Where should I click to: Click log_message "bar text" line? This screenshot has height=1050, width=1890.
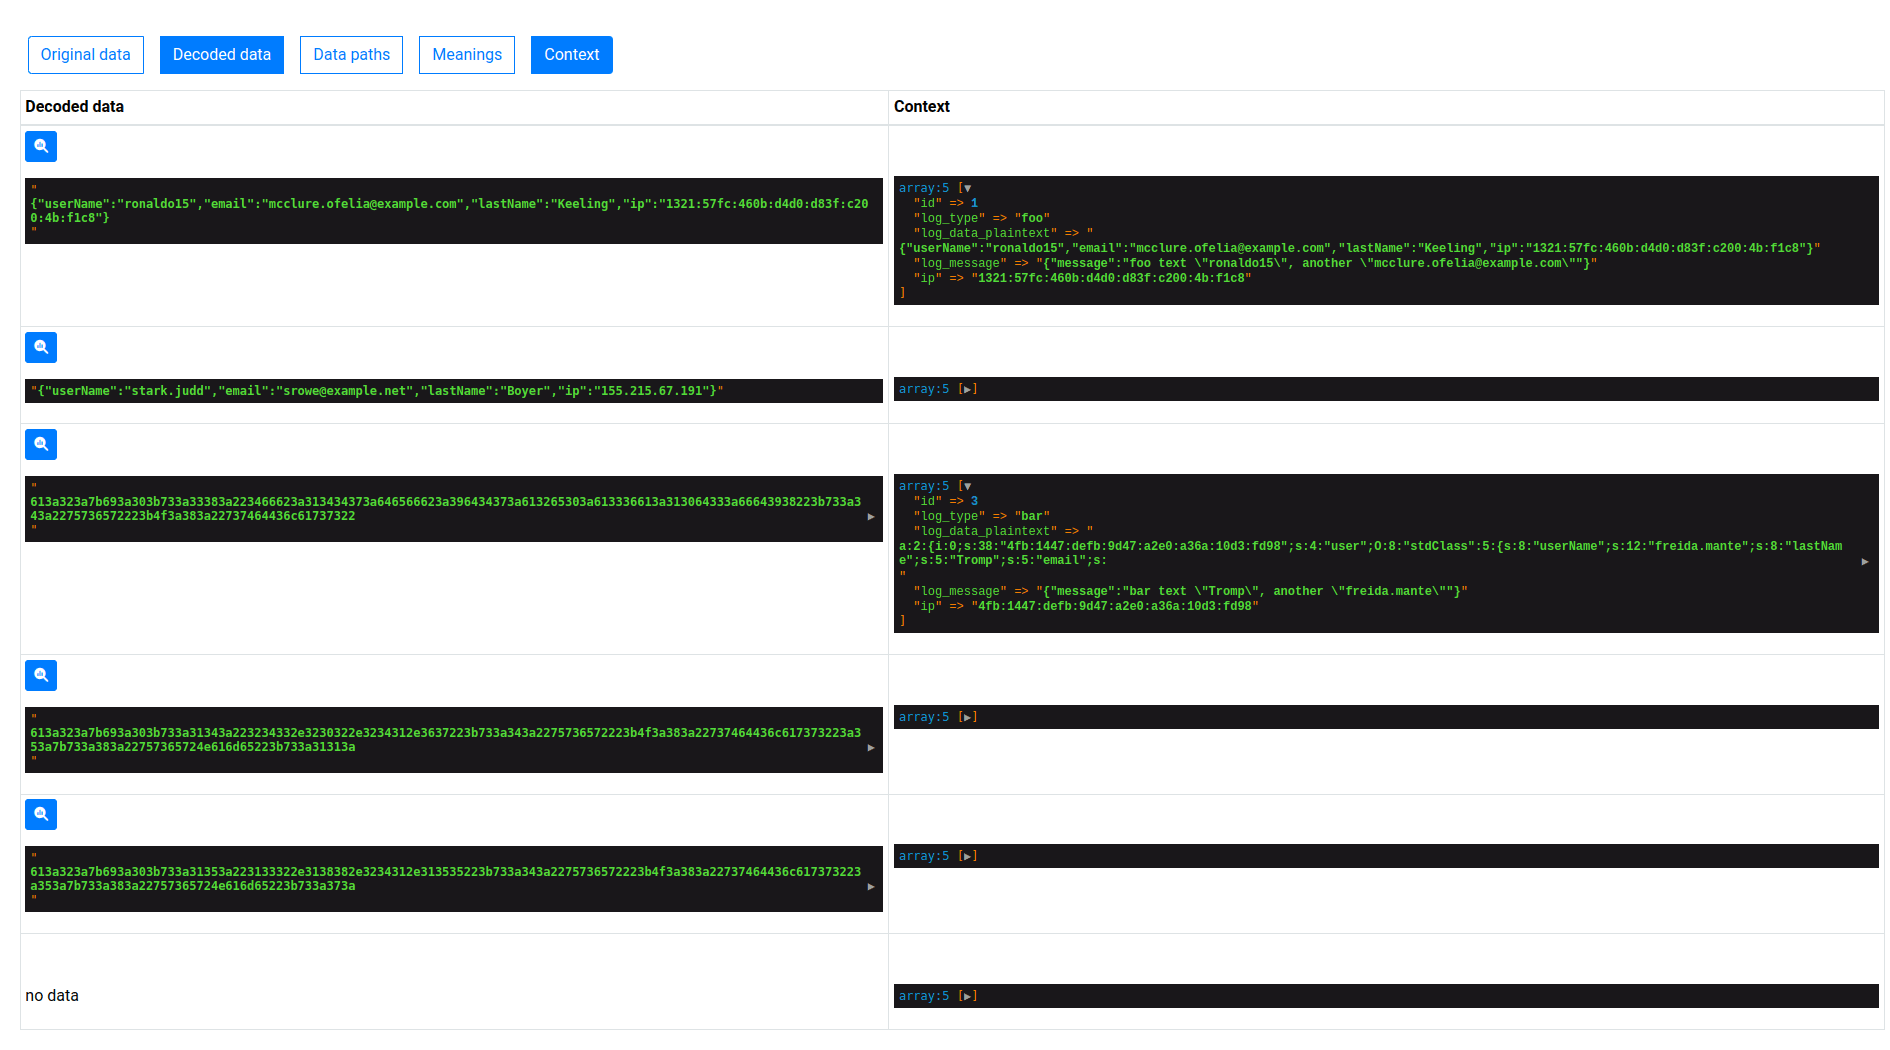click(x=1190, y=591)
